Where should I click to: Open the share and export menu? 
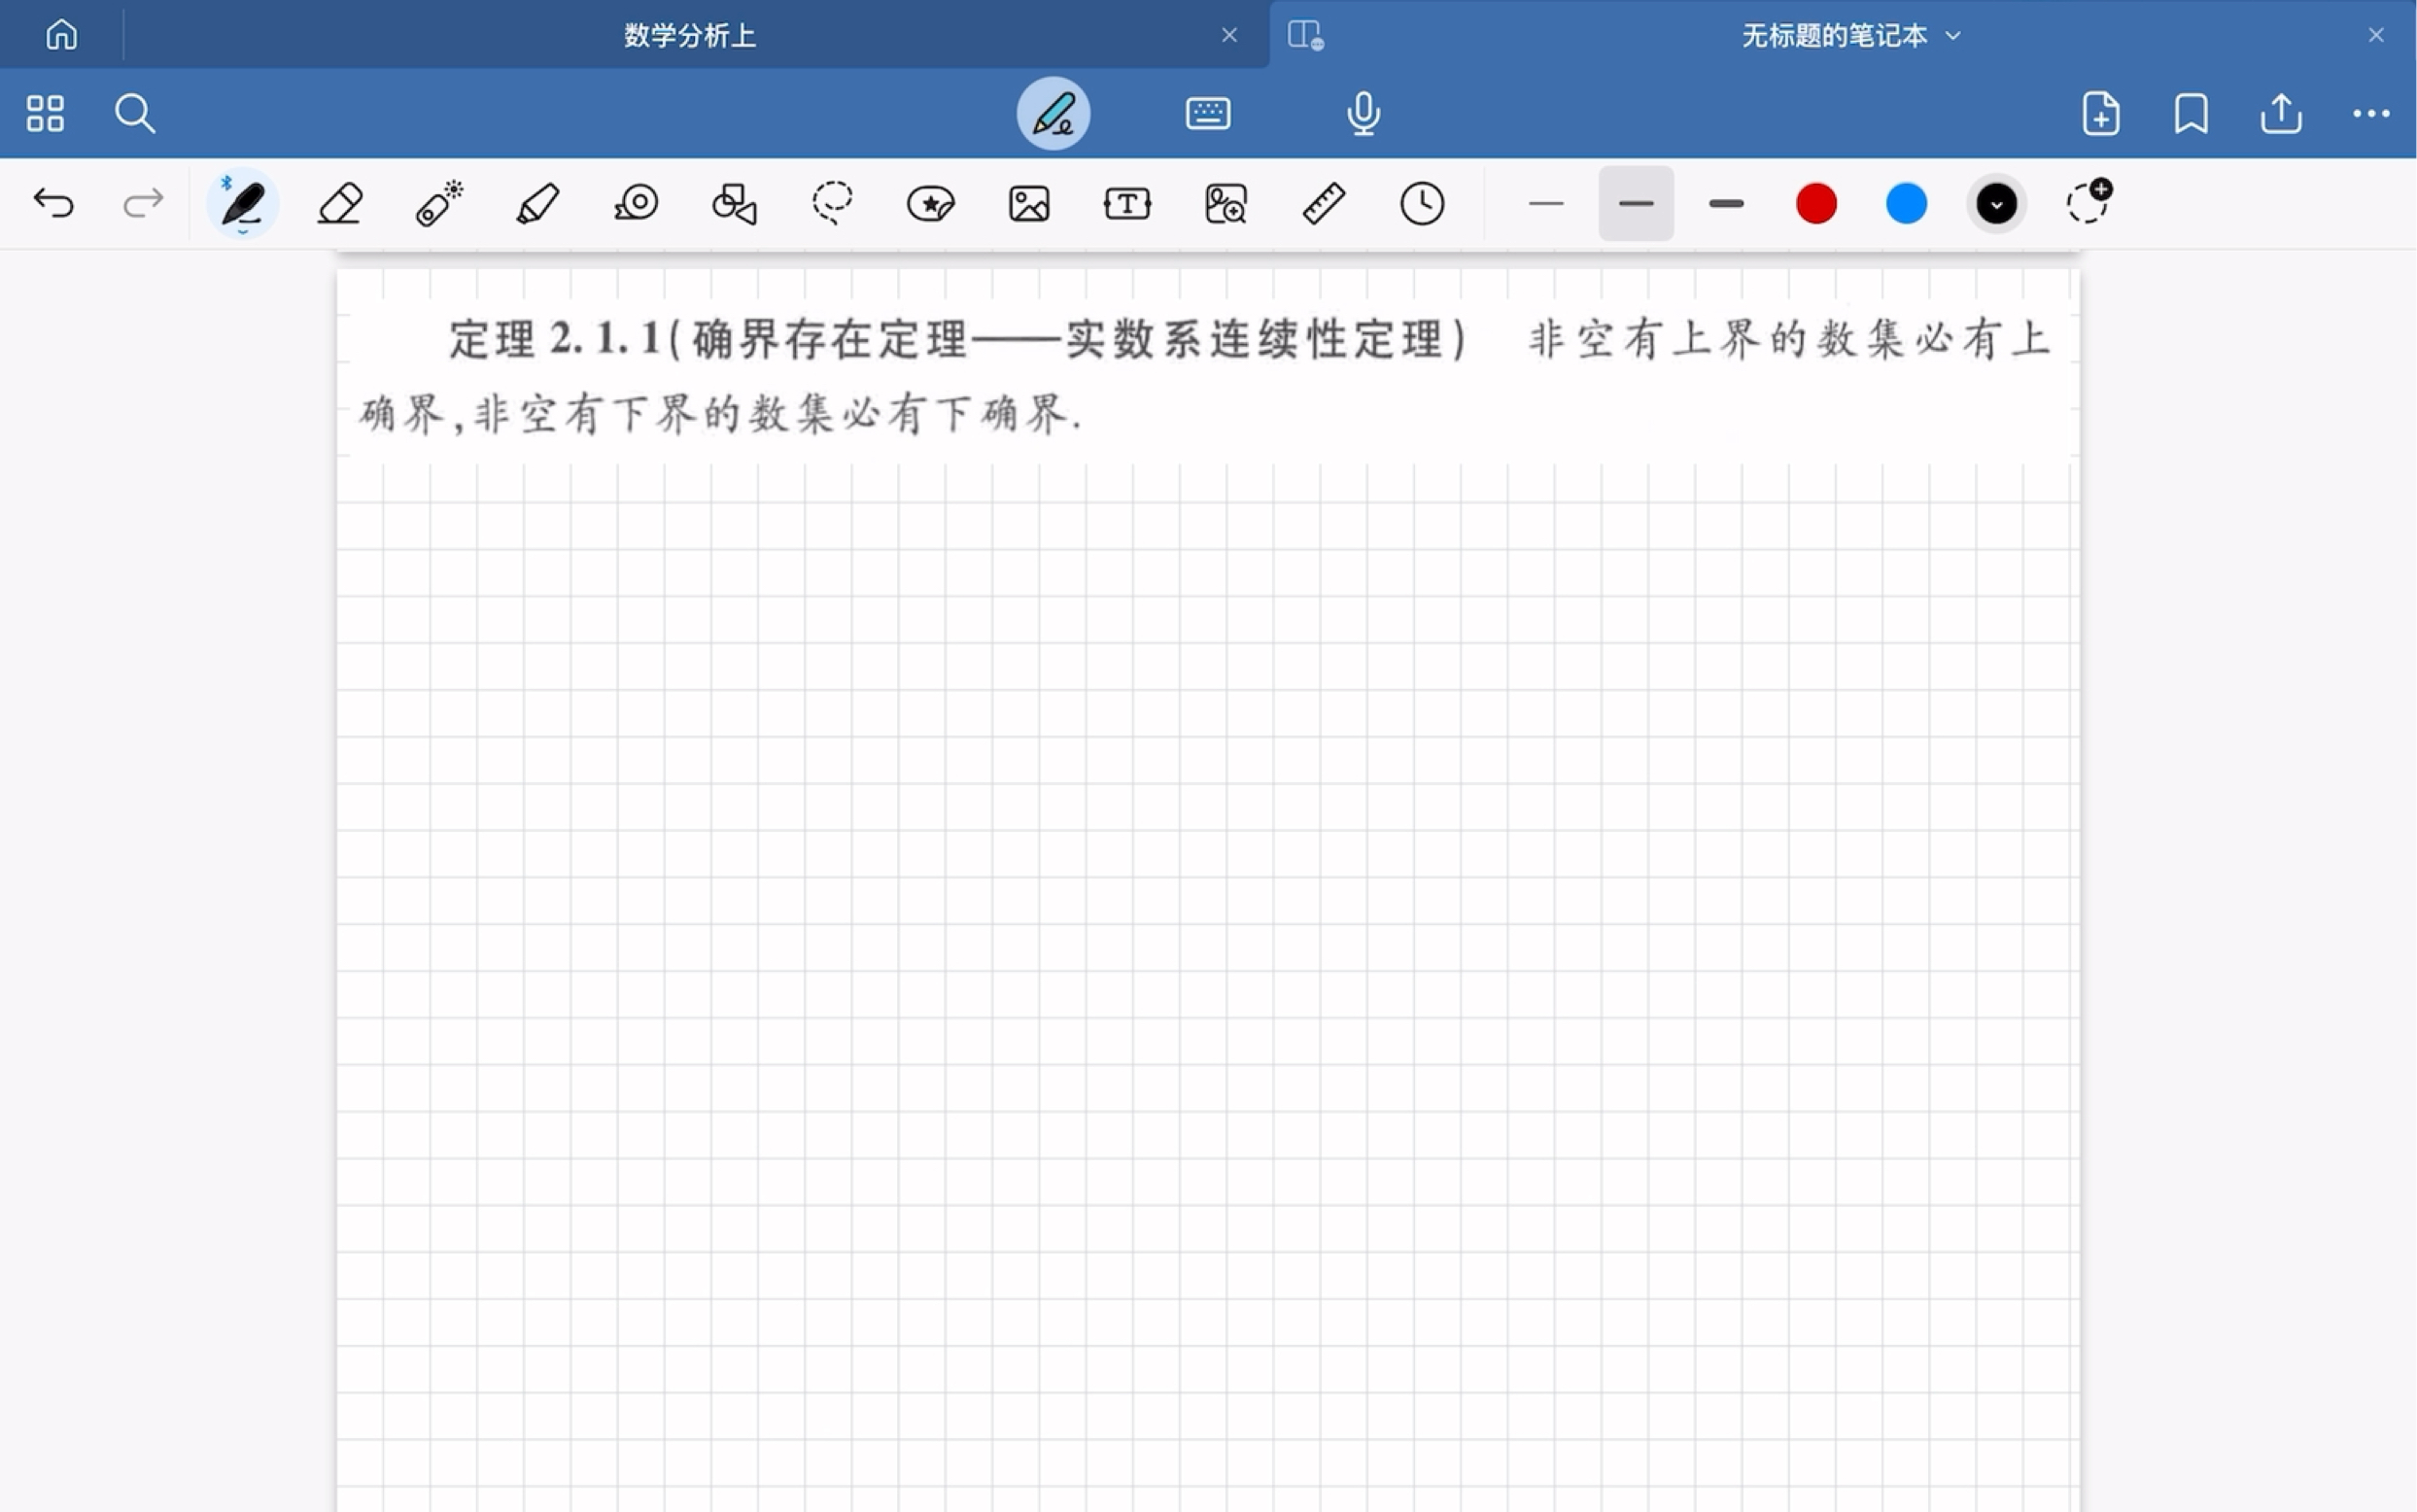coord(2280,113)
